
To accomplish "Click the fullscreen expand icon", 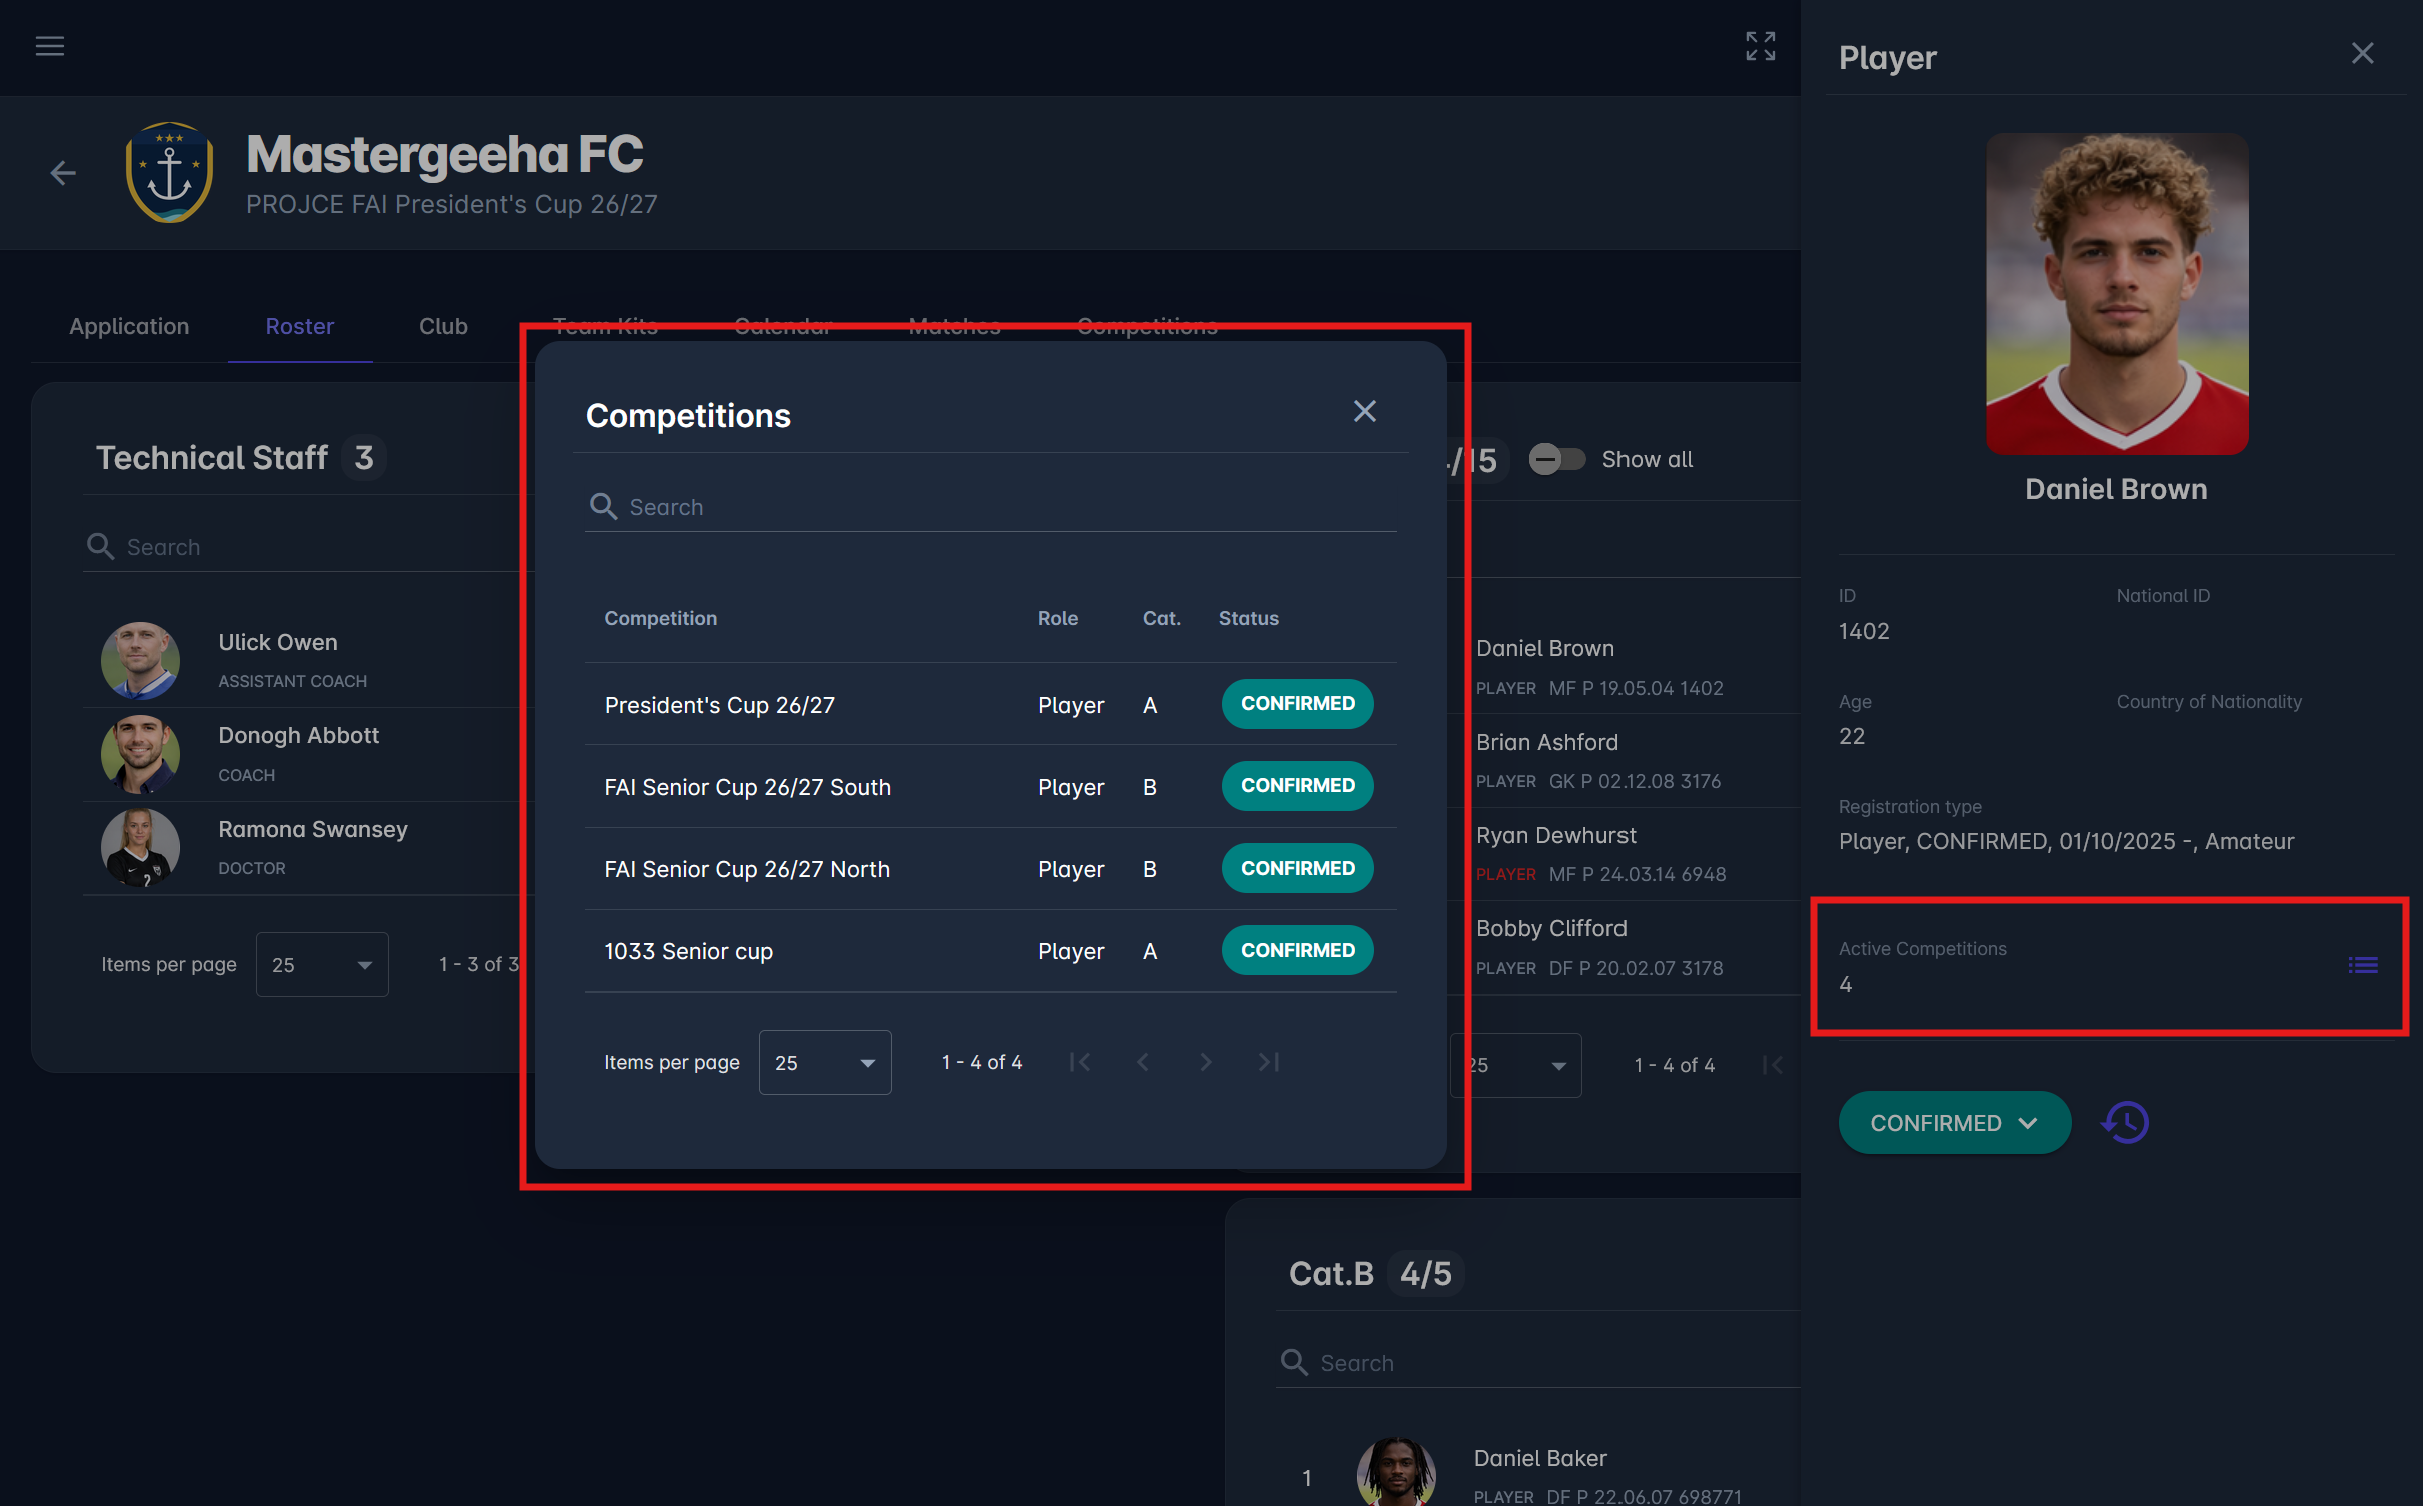I will pos(1760,46).
